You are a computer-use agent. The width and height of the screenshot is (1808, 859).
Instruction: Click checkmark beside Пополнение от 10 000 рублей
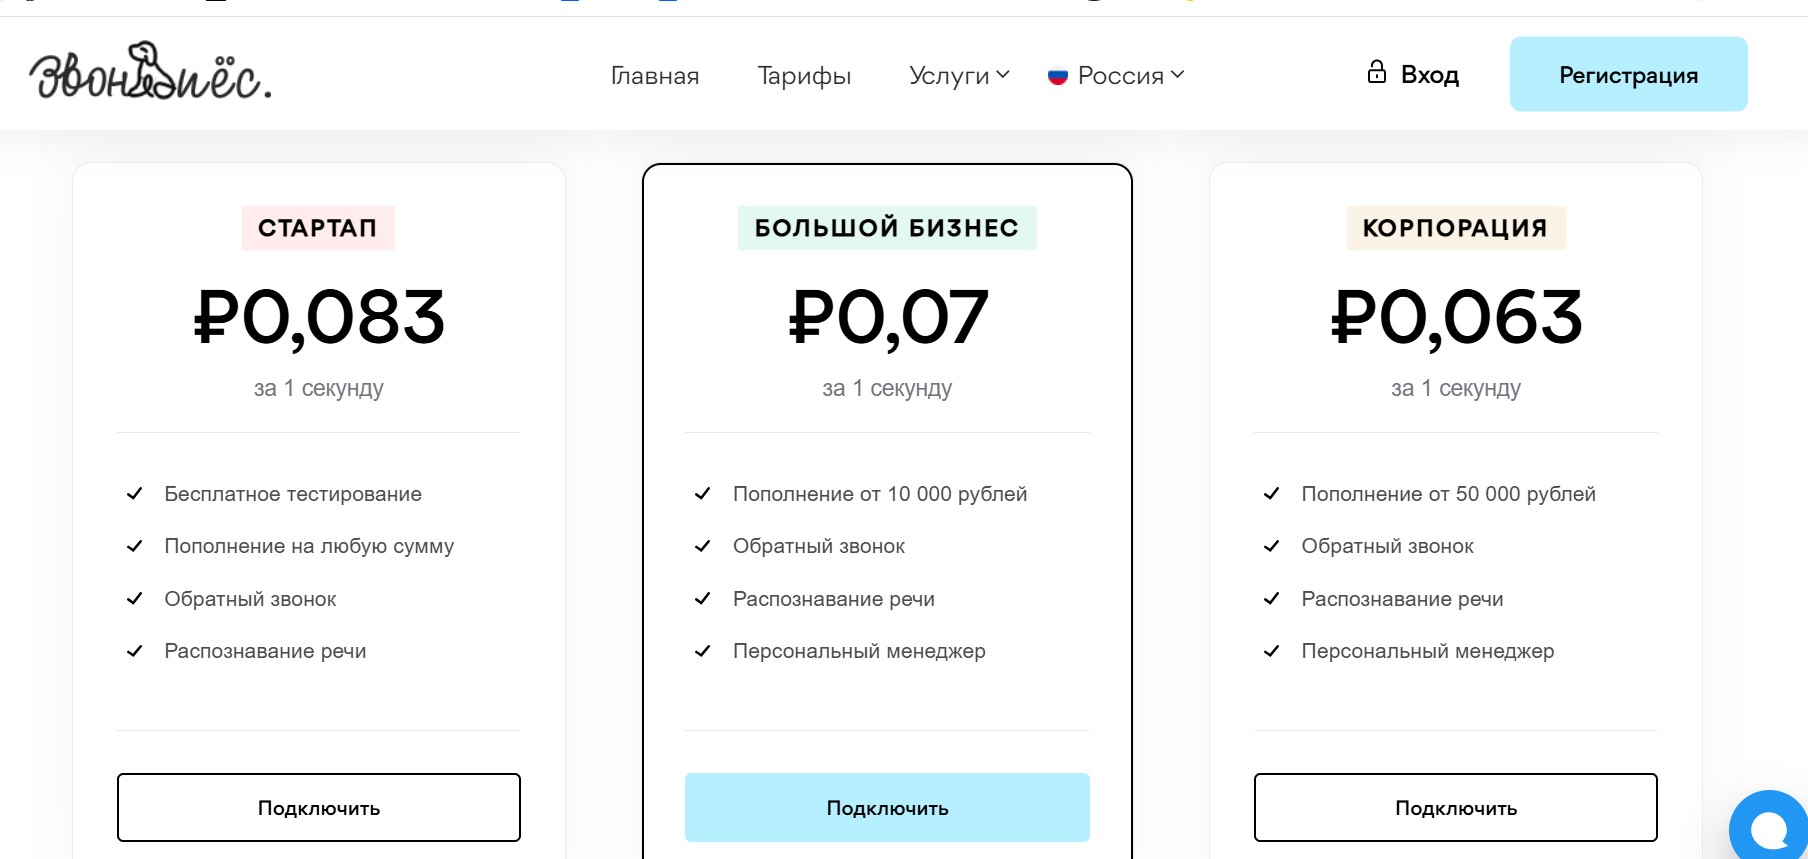[703, 494]
